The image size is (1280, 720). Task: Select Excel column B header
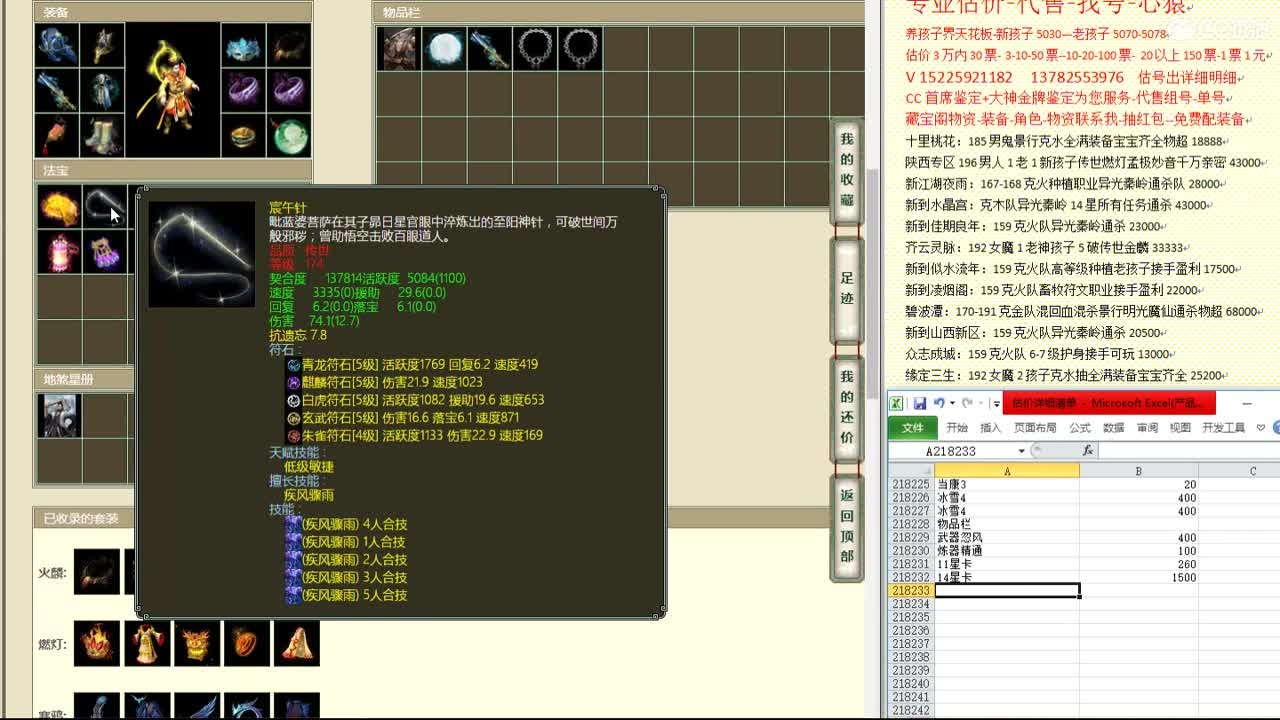[x=1138, y=471]
